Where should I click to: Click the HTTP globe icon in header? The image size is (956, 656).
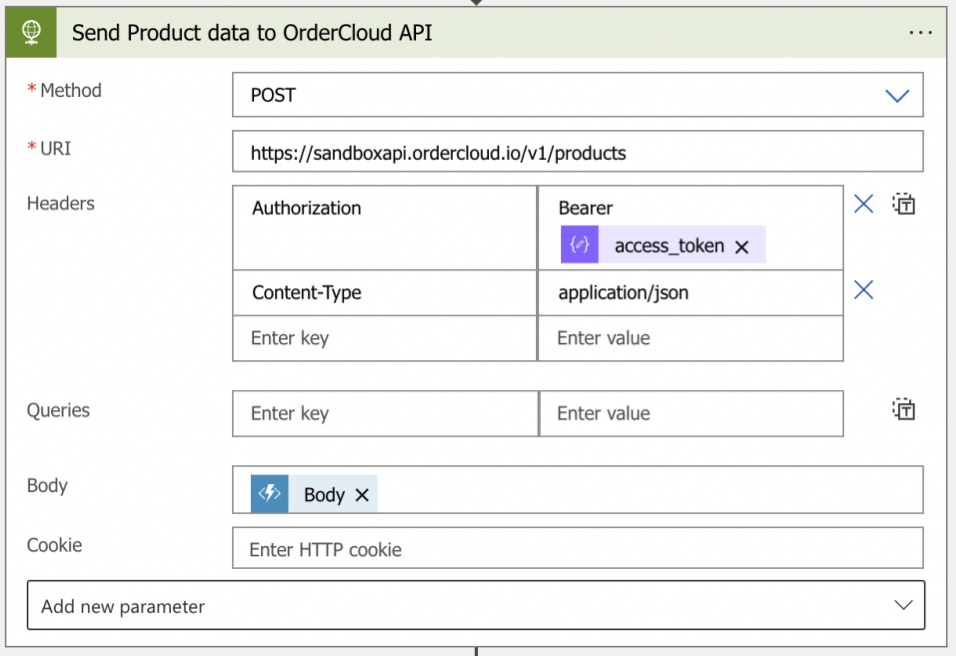(31, 32)
